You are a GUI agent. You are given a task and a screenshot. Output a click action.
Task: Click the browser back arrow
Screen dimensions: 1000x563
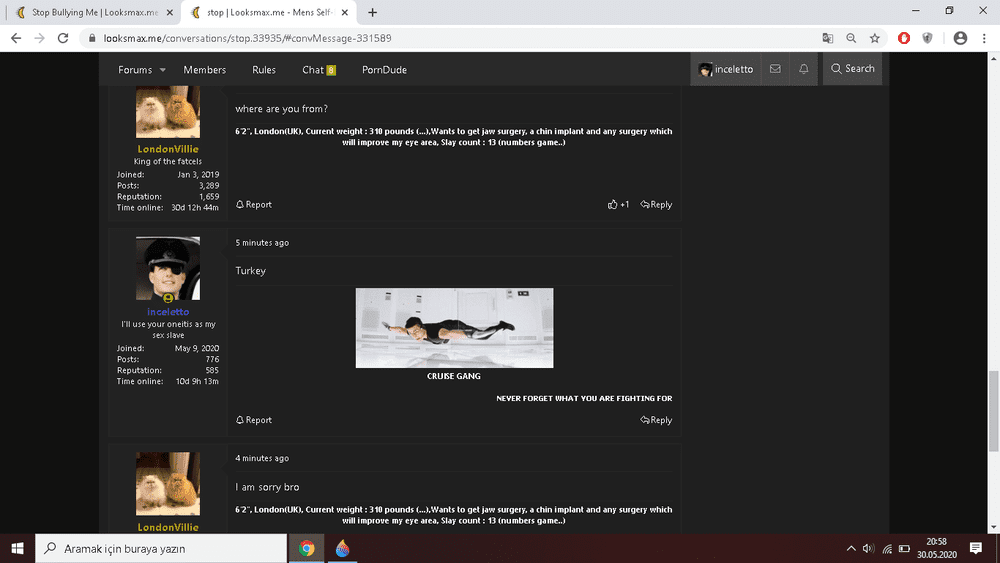pyautogui.click(x=16, y=38)
